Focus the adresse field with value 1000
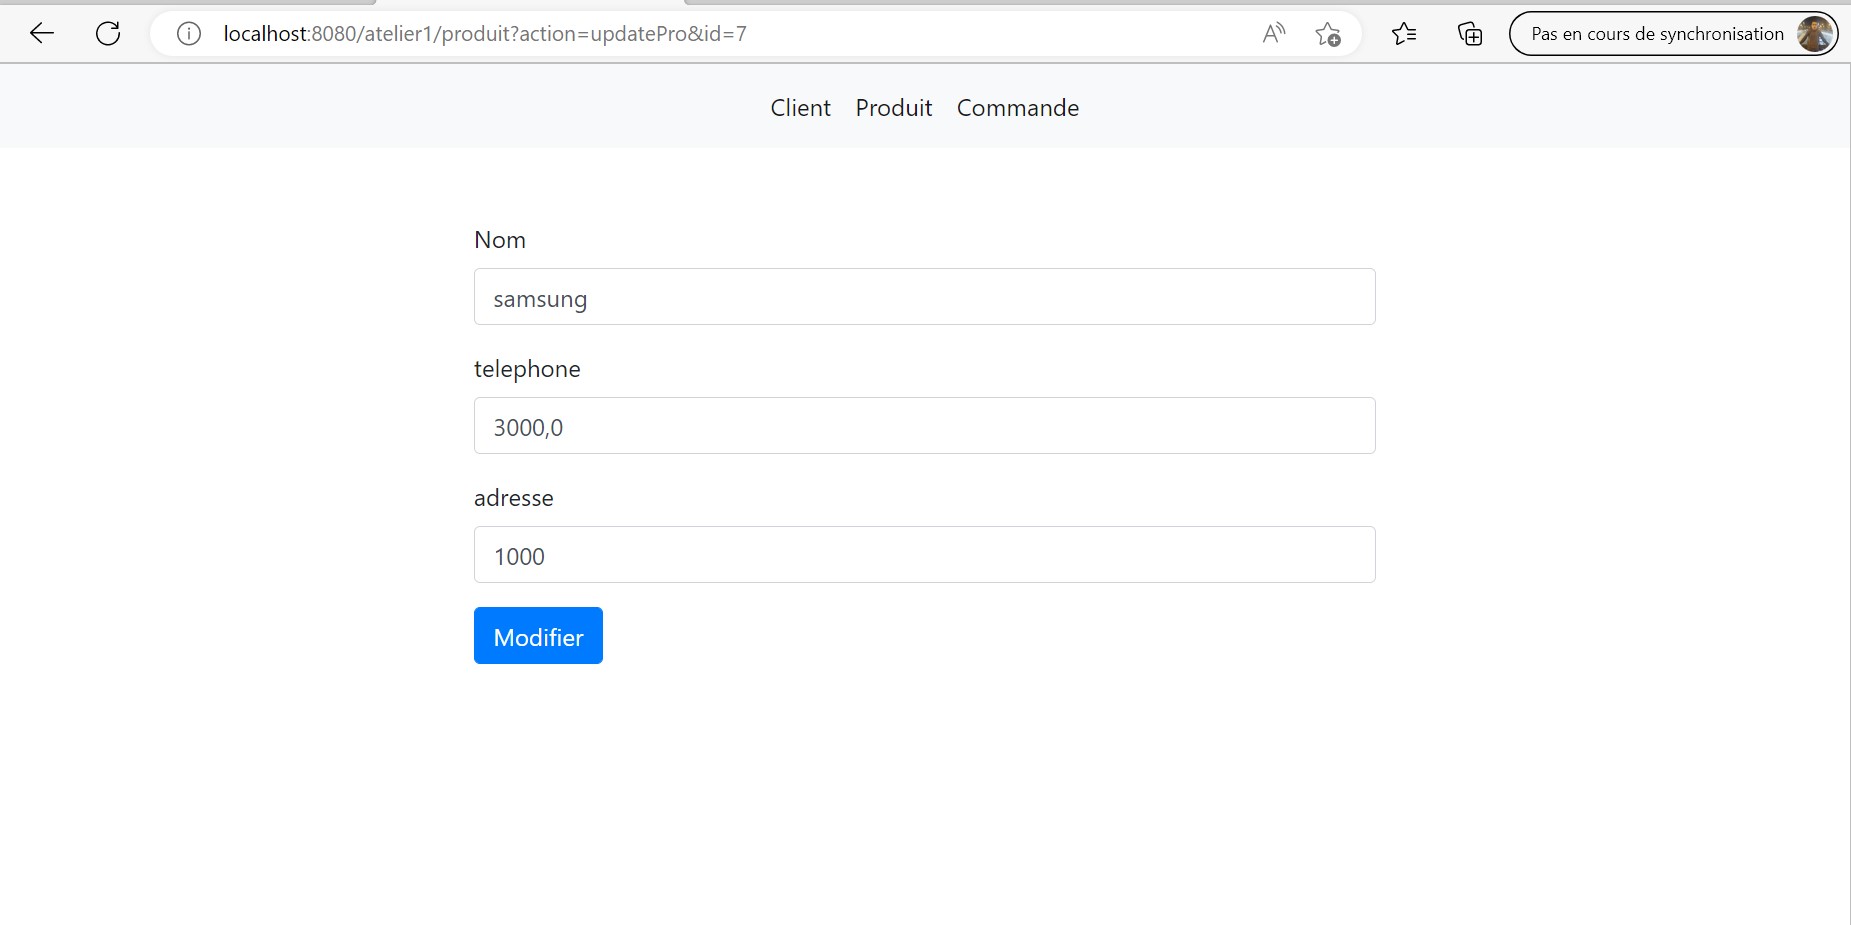This screenshot has height=925, width=1851. (923, 554)
